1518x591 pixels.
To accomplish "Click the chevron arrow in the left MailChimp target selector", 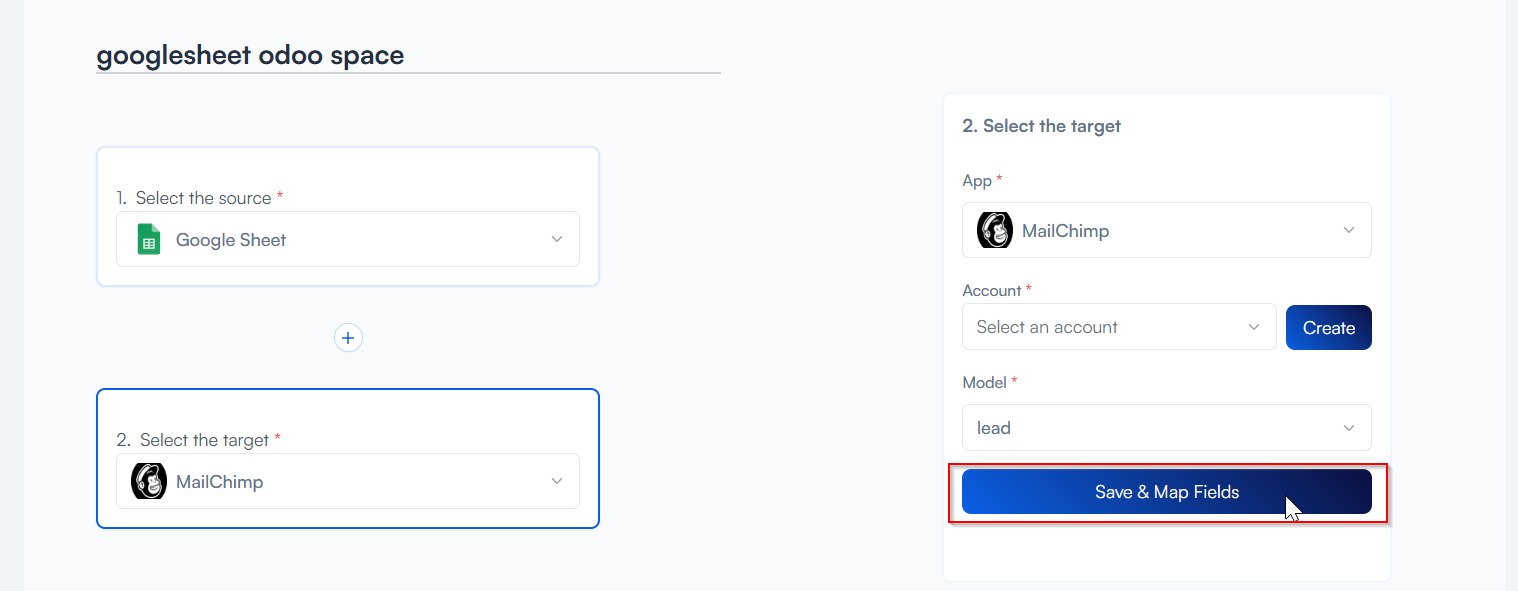I will [x=557, y=481].
